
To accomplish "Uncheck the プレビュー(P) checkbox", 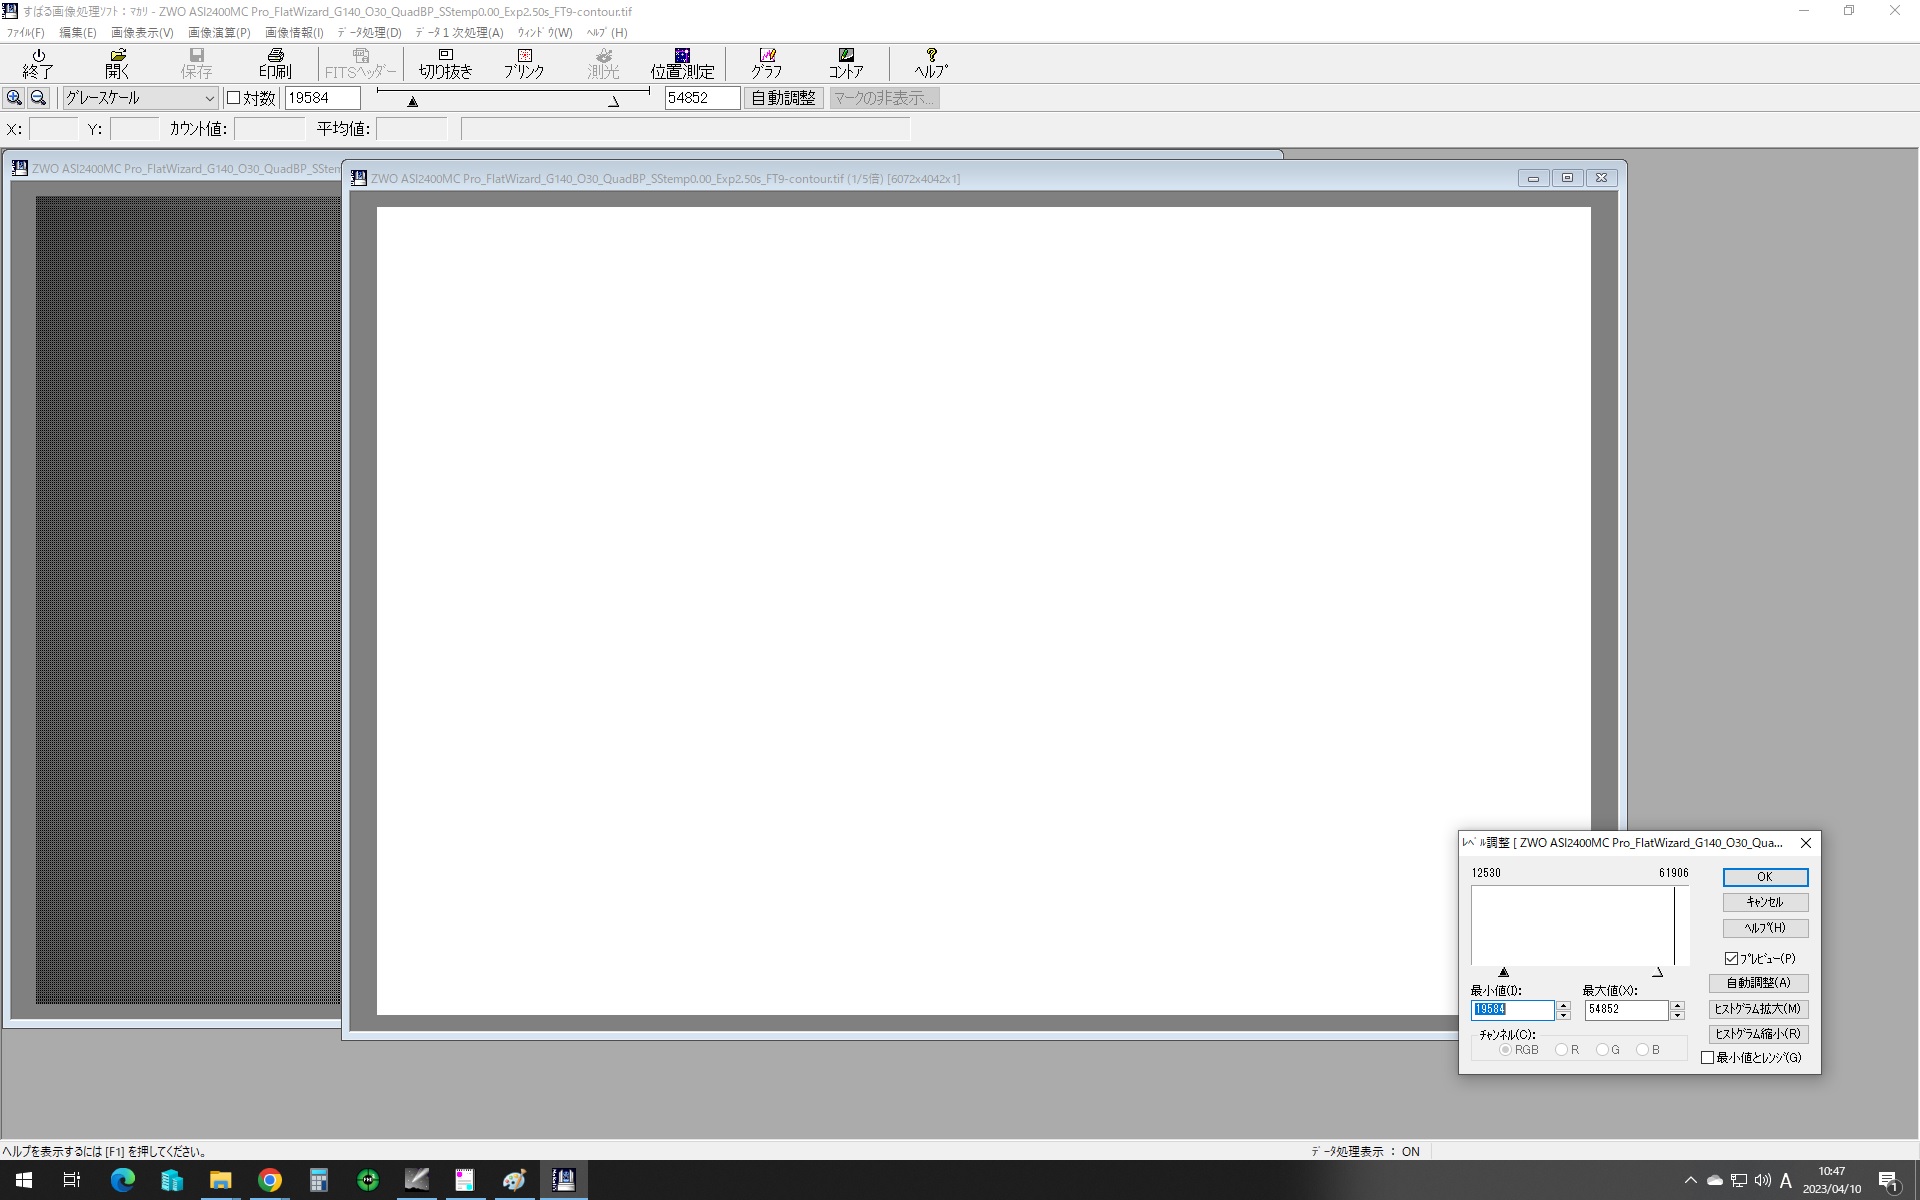I will [1731, 958].
